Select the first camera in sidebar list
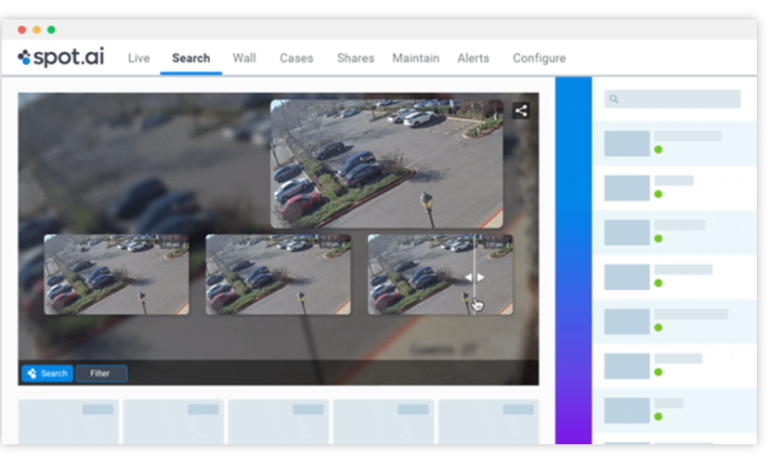The height and width of the screenshot is (460, 768). point(674,143)
